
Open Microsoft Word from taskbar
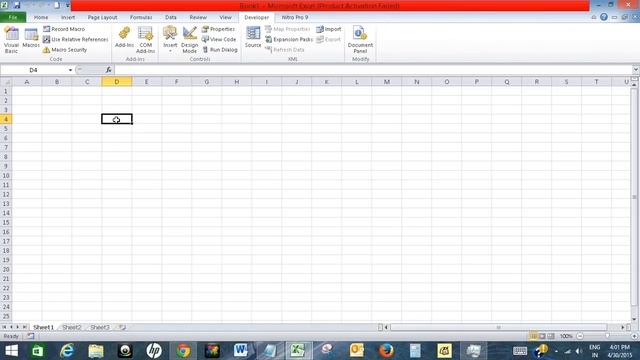coord(240,351)
